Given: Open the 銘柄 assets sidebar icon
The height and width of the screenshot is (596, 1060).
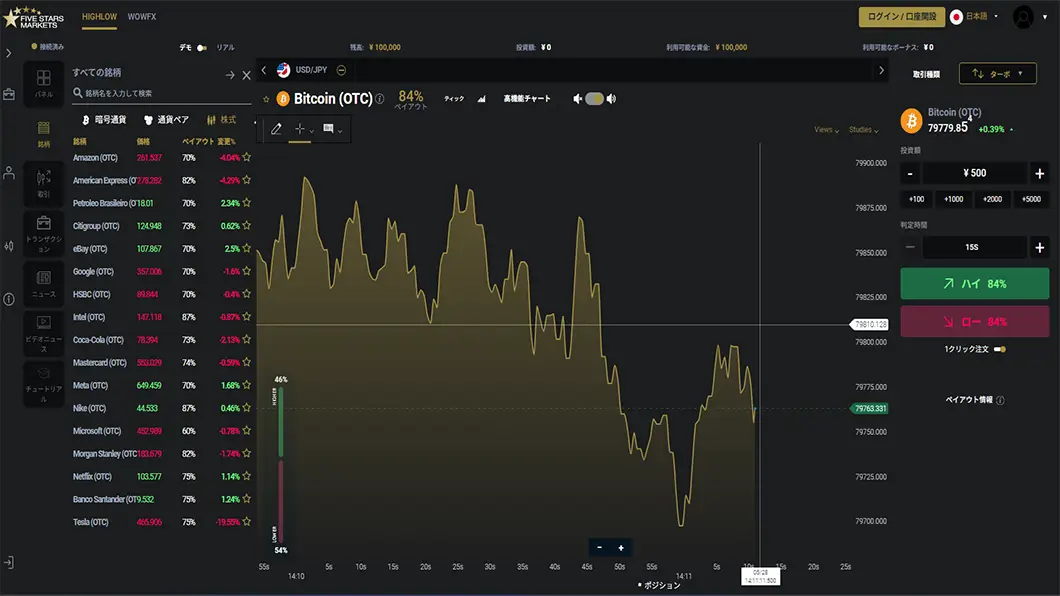Looking at the screenshot, I should [43, 133].
